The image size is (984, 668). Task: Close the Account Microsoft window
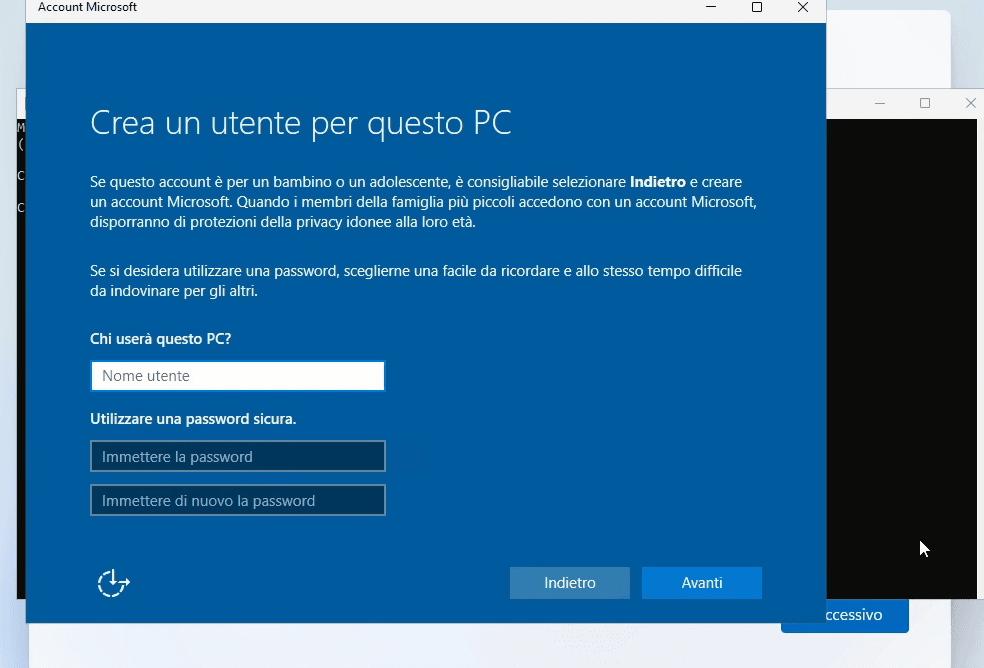[803, 8]
